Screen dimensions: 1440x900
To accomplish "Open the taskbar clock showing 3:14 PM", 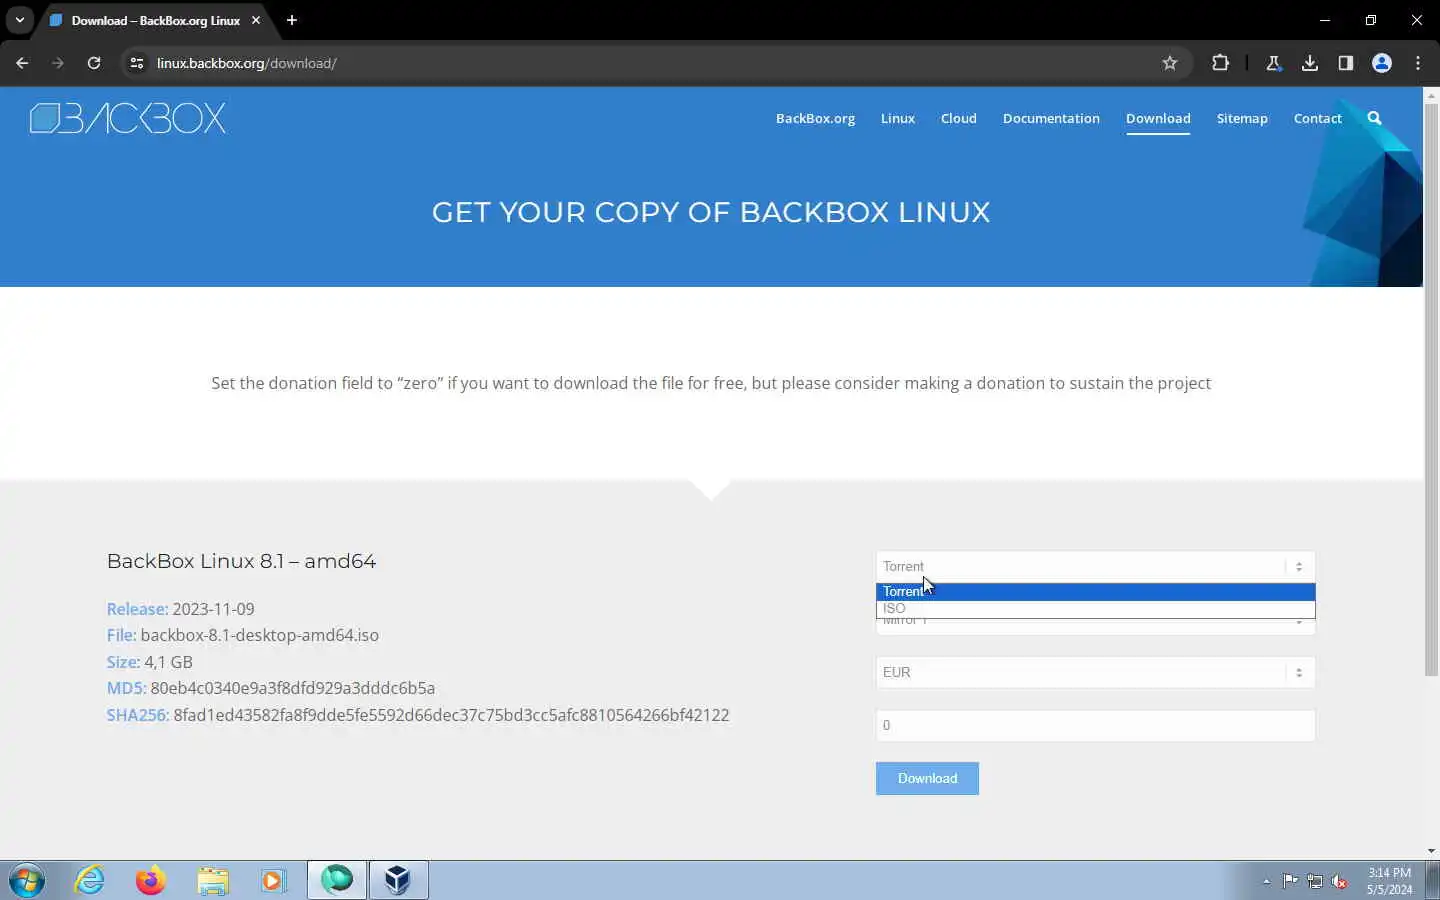I will pyautogui.click(x=1389, y=881).
